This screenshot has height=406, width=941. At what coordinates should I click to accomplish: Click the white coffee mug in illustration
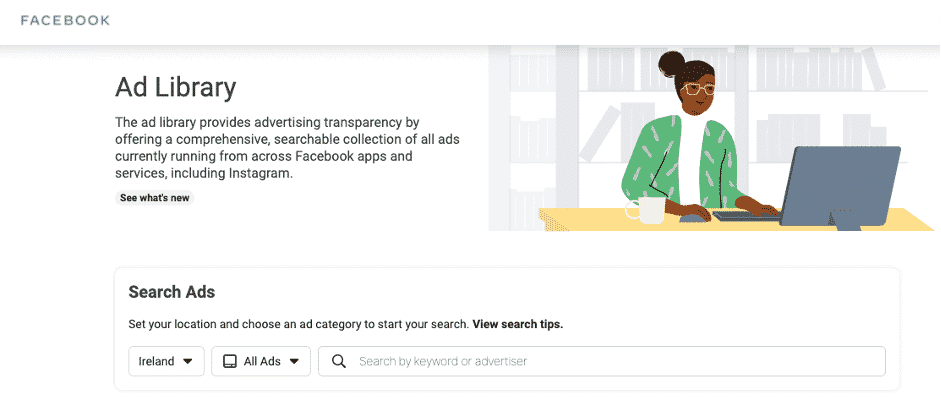[x=646, y=210]
